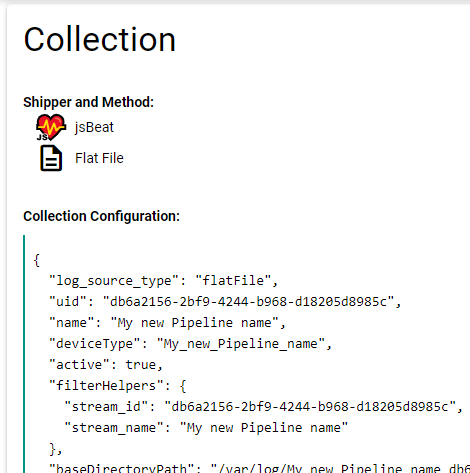Click the jsBeat heart icon
Screen dimensions: 470x473
point(51,127)
